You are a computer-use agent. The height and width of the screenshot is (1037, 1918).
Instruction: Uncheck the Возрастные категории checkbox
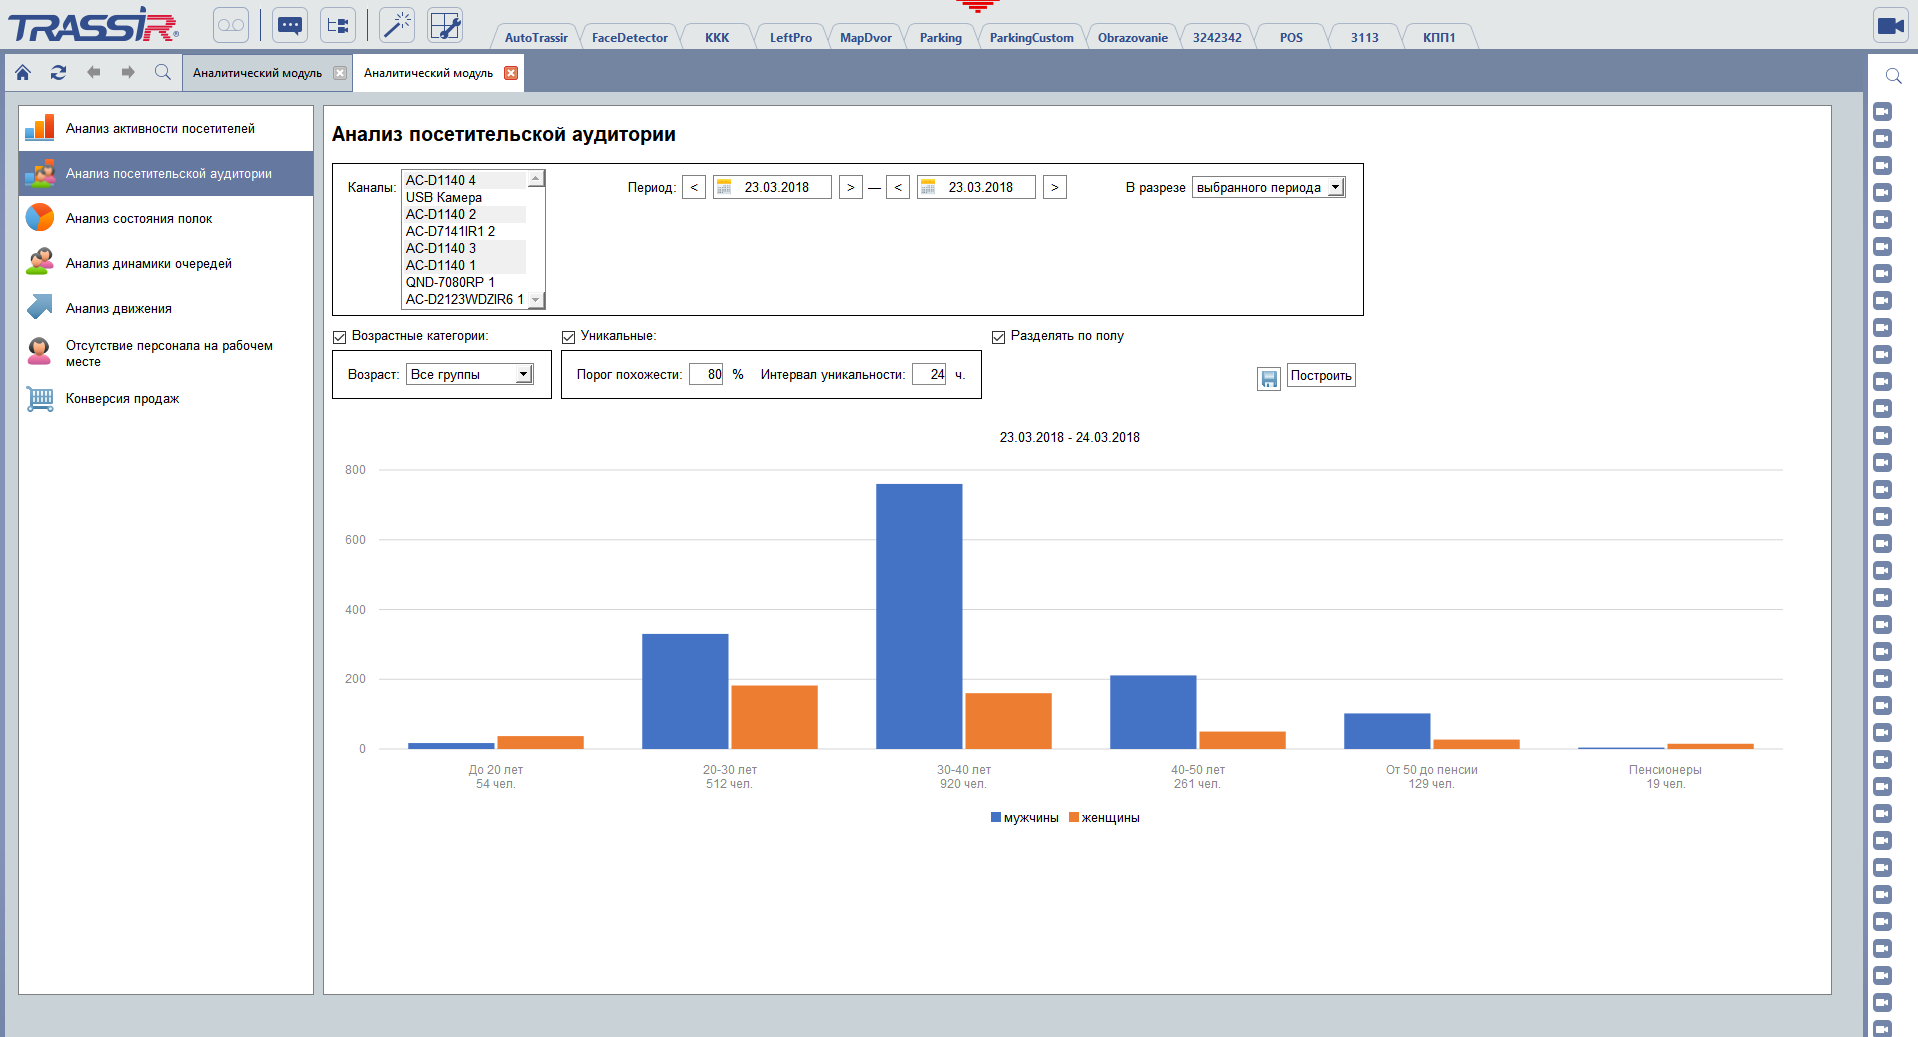click(339, 337)
